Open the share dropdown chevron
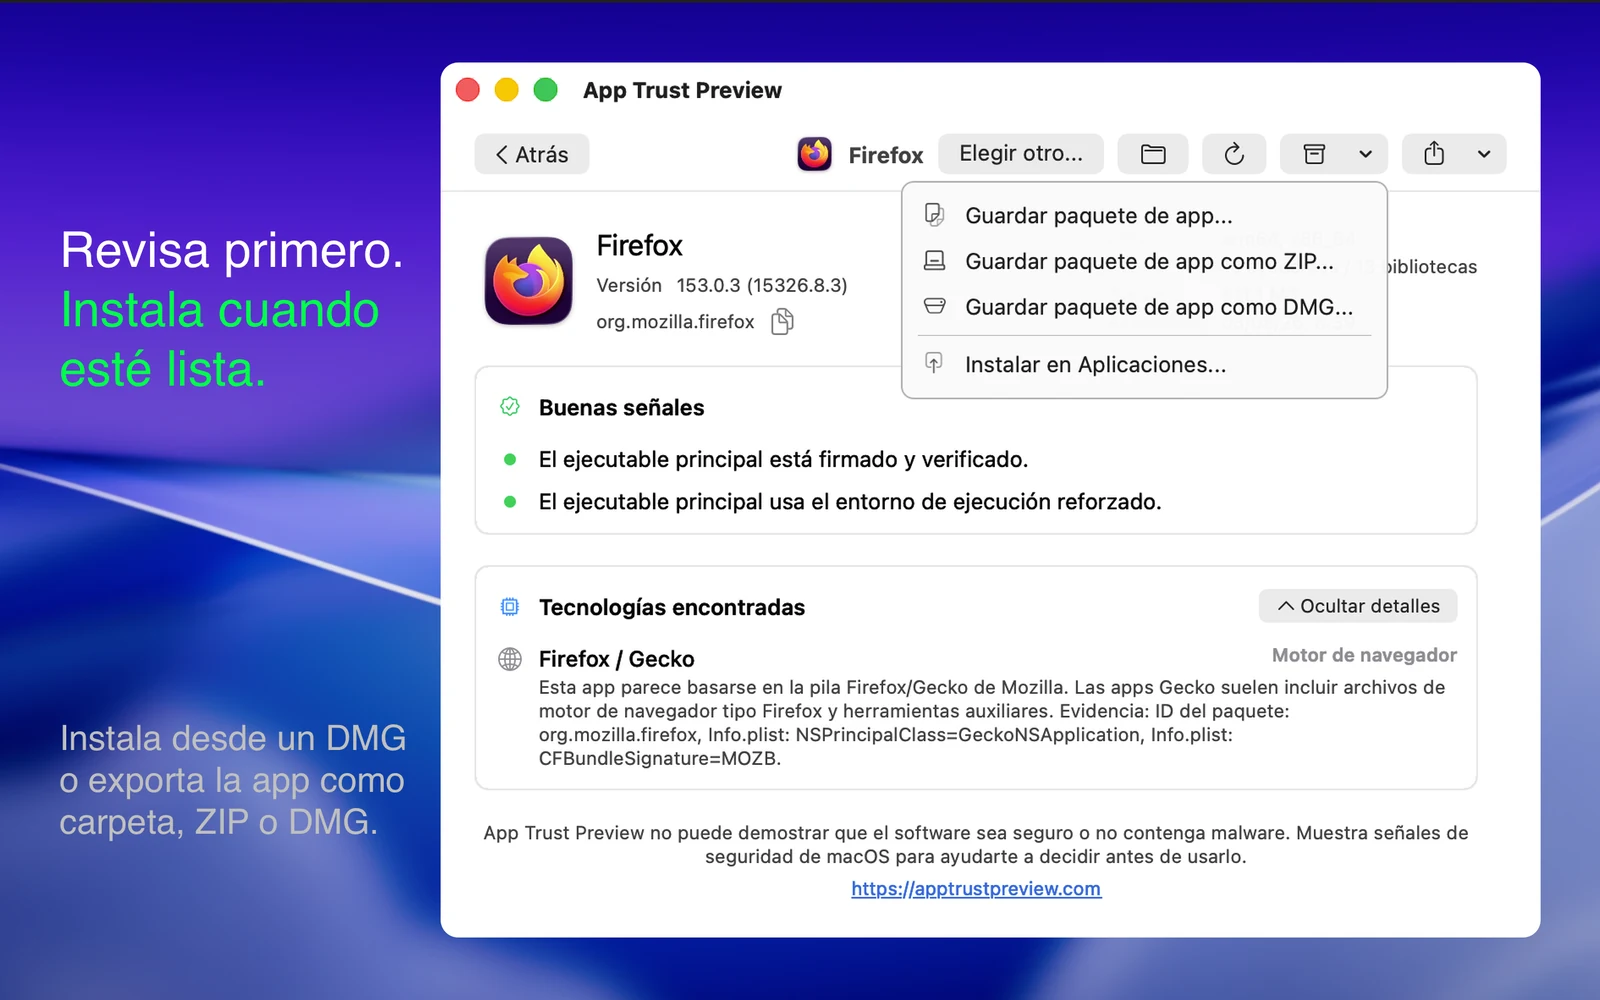1600x1000 pixels. coord(1484,154)
